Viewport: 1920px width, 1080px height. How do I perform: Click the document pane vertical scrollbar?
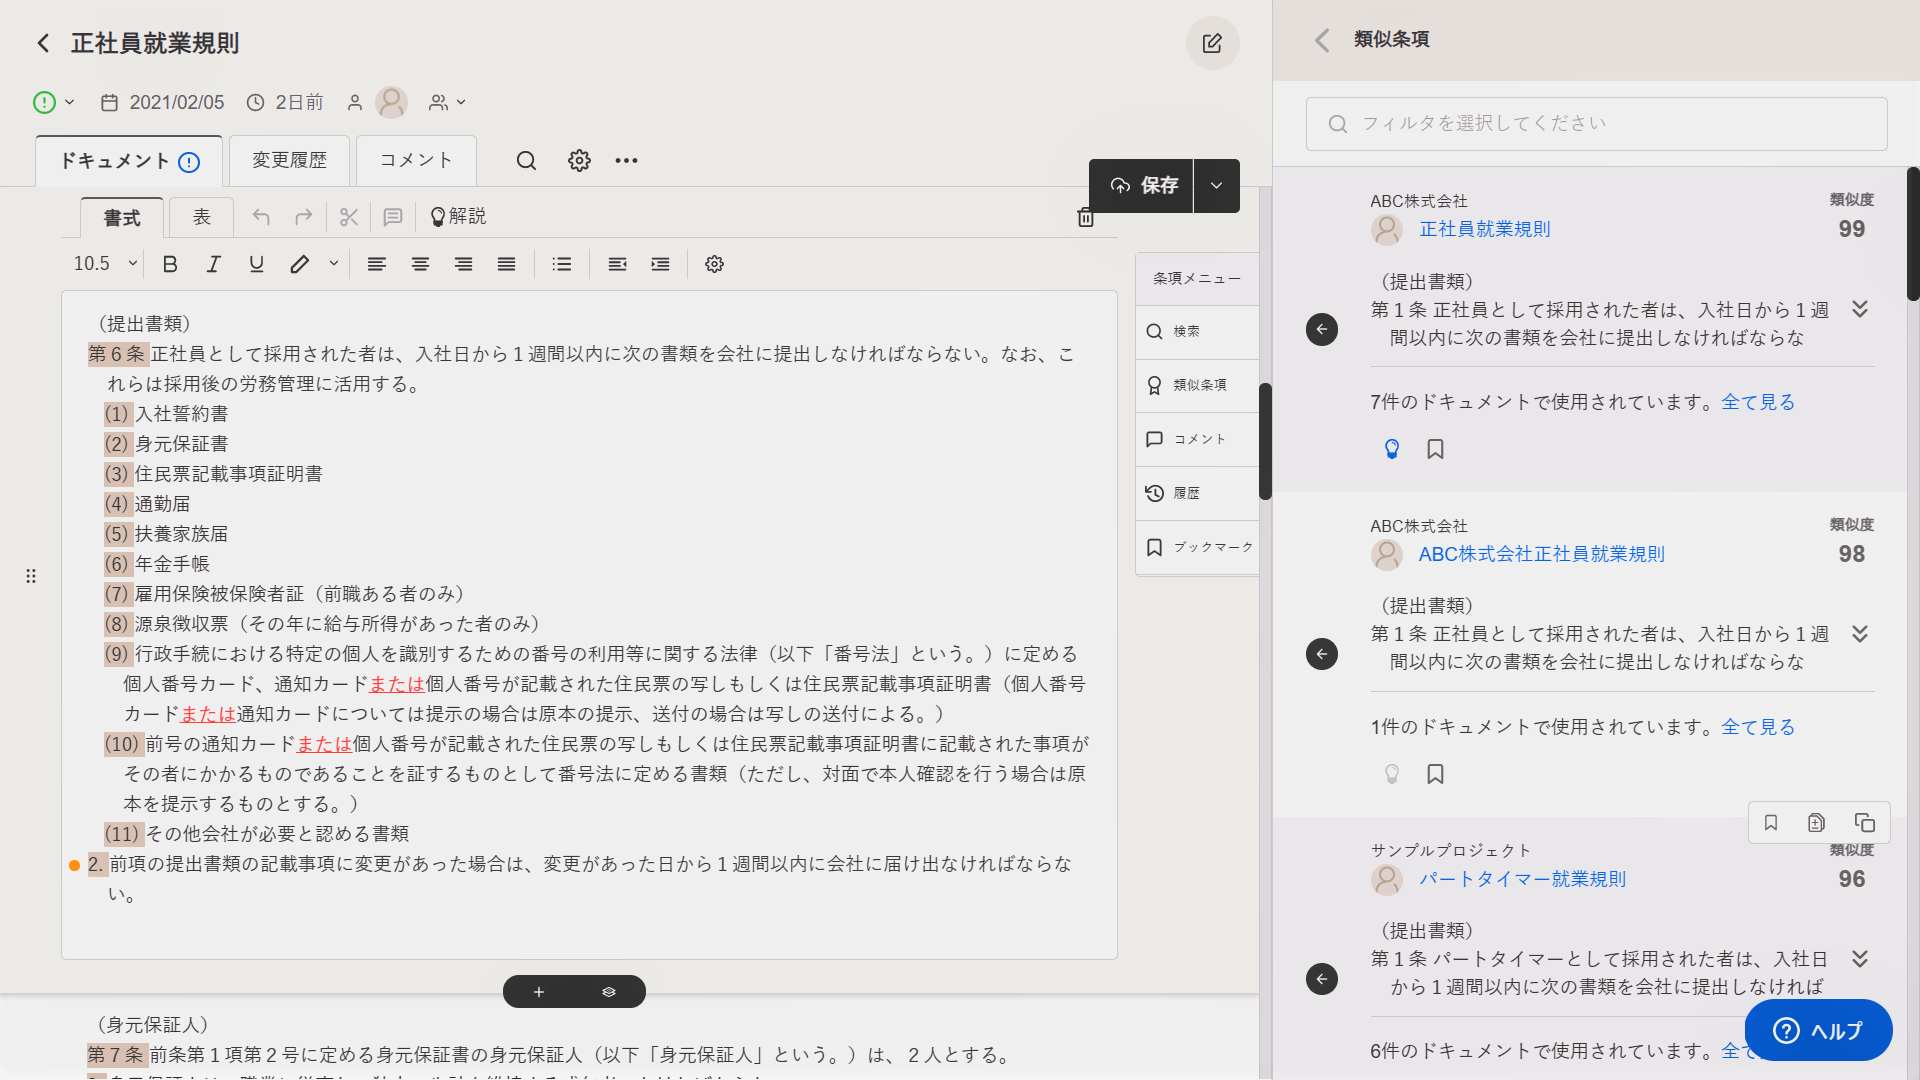click(1265, 440)
